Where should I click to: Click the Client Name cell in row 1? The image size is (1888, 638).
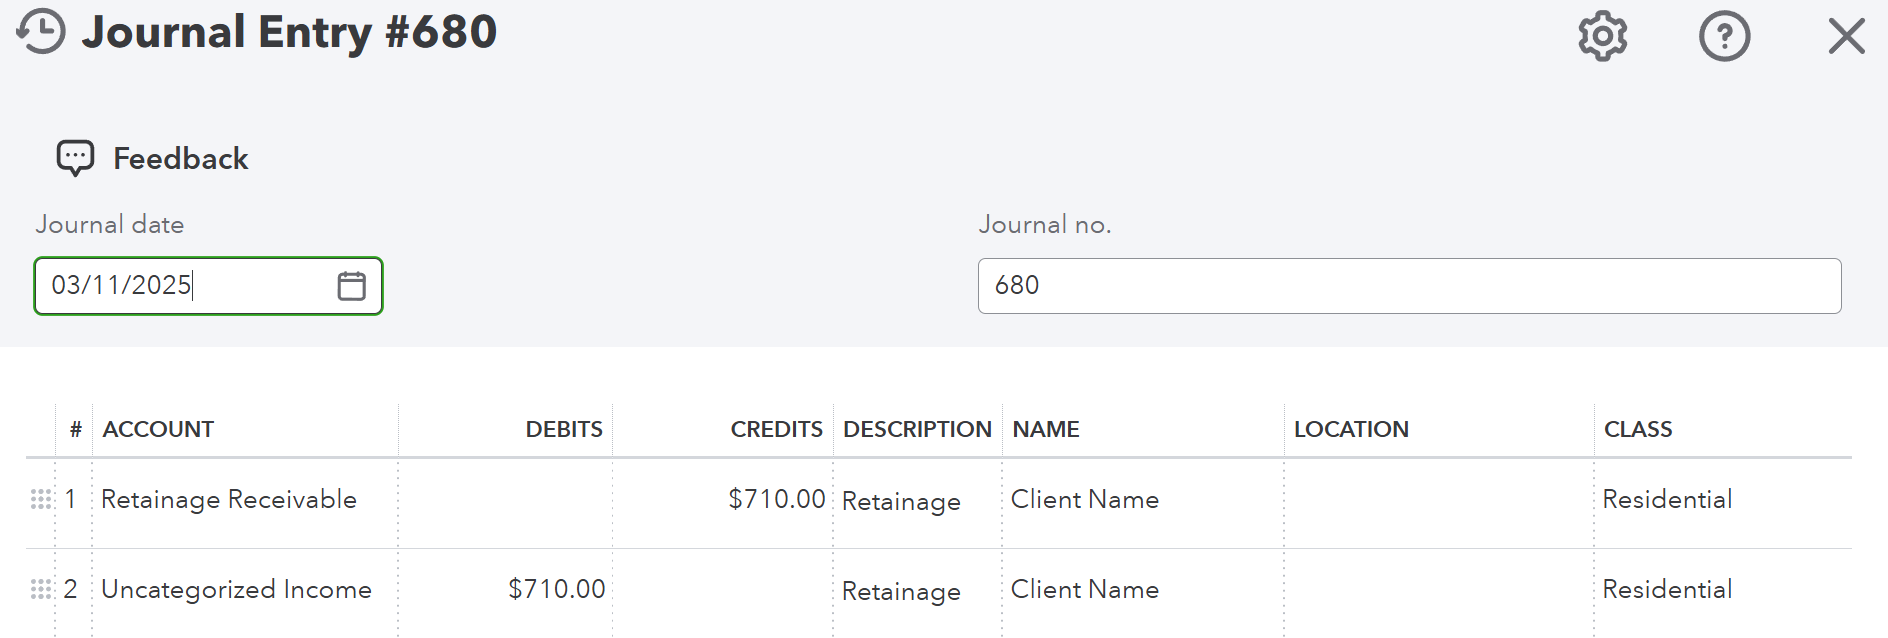pos(1085,499)
